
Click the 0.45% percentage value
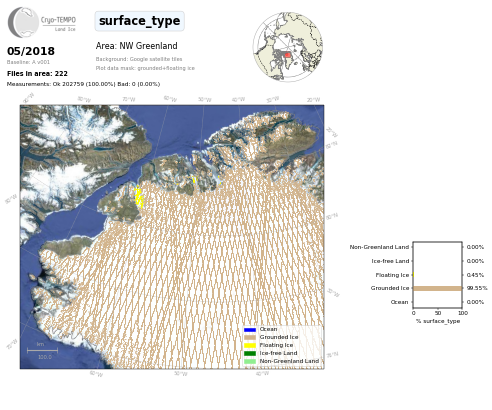[475, 275]
